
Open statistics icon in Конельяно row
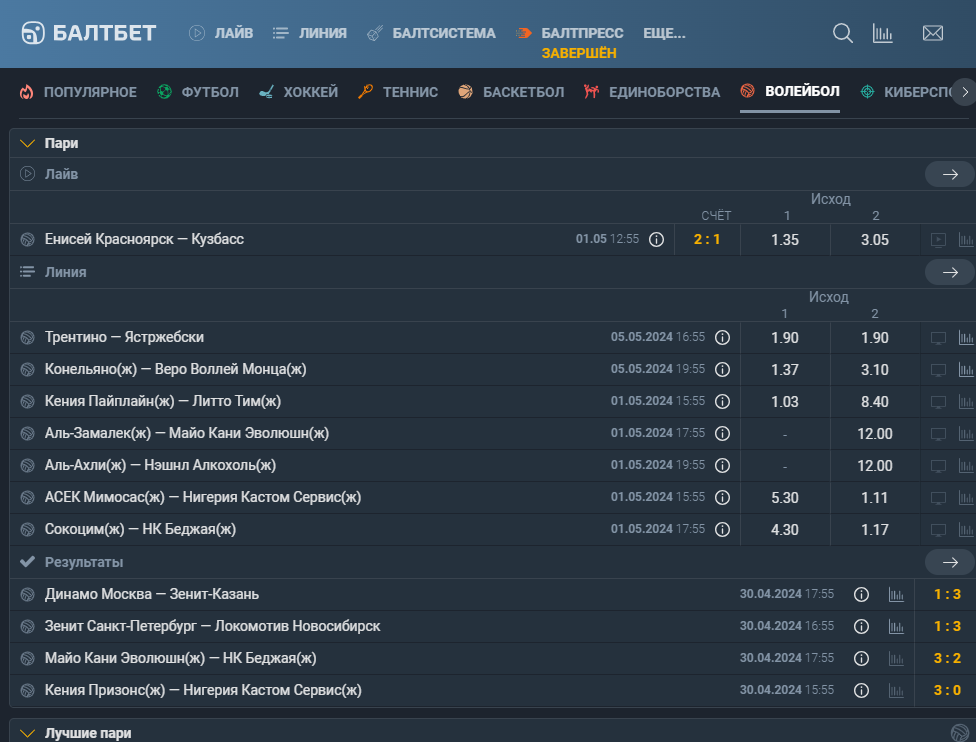pyautogui.click(x=967, y=370)
